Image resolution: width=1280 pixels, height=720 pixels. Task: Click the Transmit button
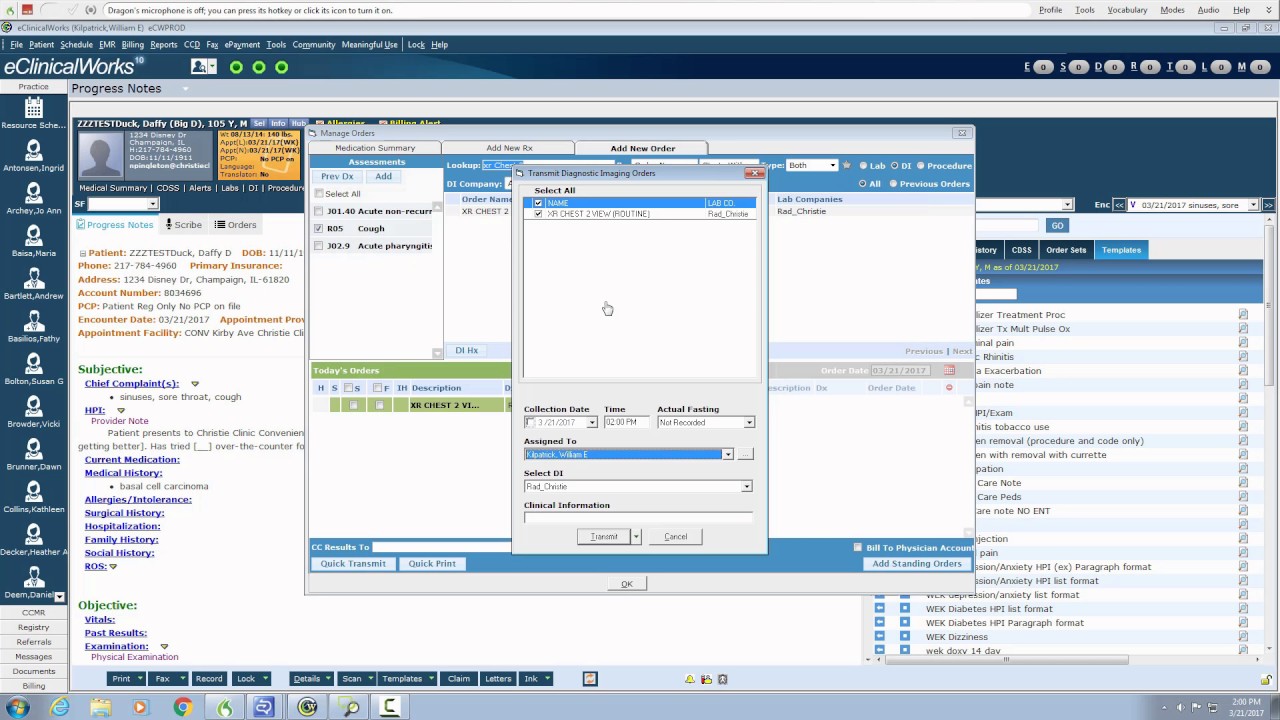tap(604, 537)
